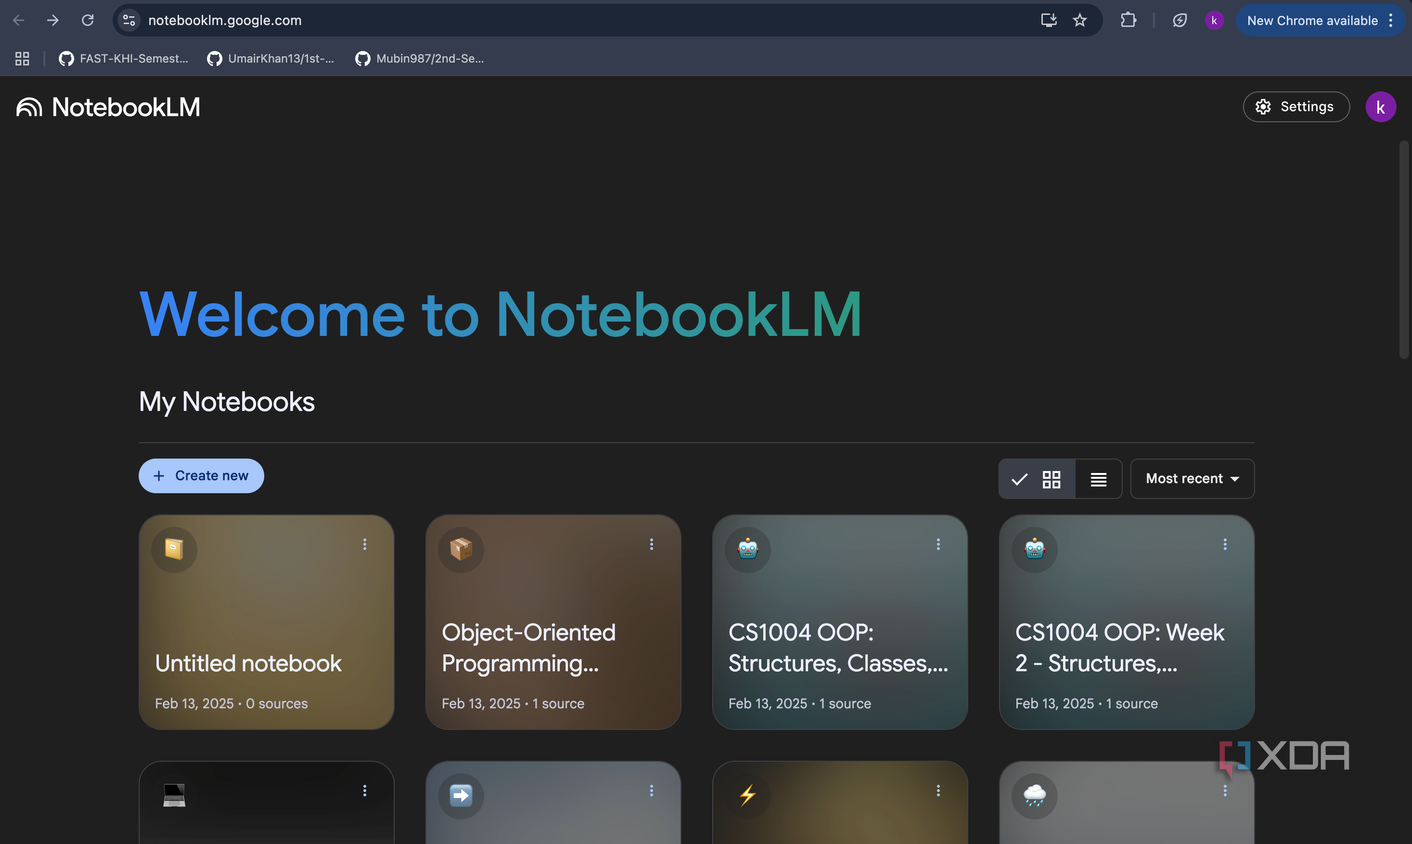Open the Most recent sort dropdown
This screenshot has width=1412, height=844.
(1192, 479)
